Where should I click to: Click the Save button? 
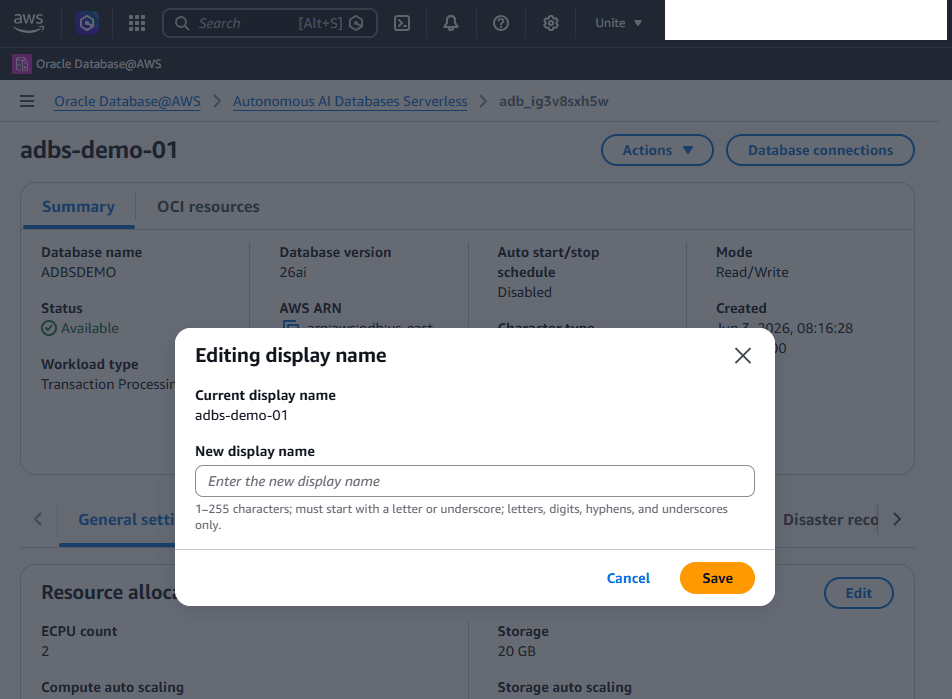(x=717, y=578)
